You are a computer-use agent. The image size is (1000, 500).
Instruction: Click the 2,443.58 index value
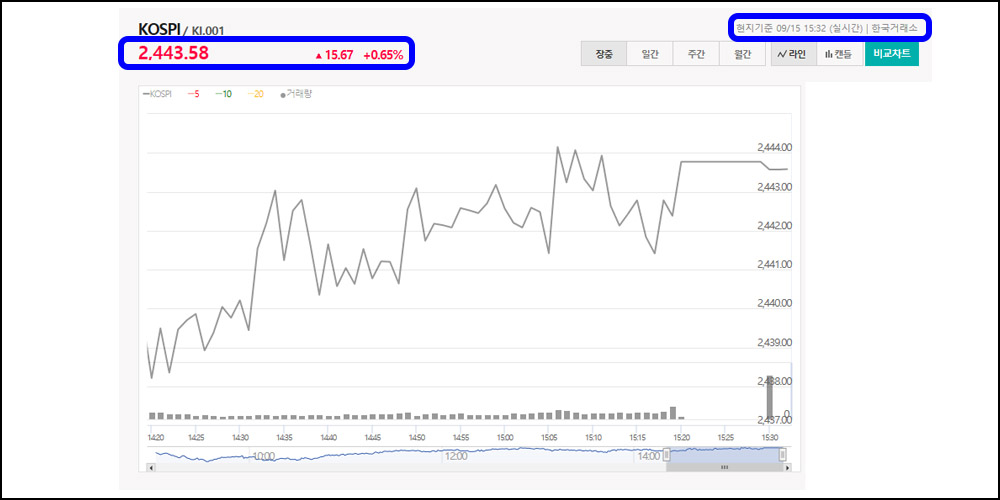tap(173, 53)
